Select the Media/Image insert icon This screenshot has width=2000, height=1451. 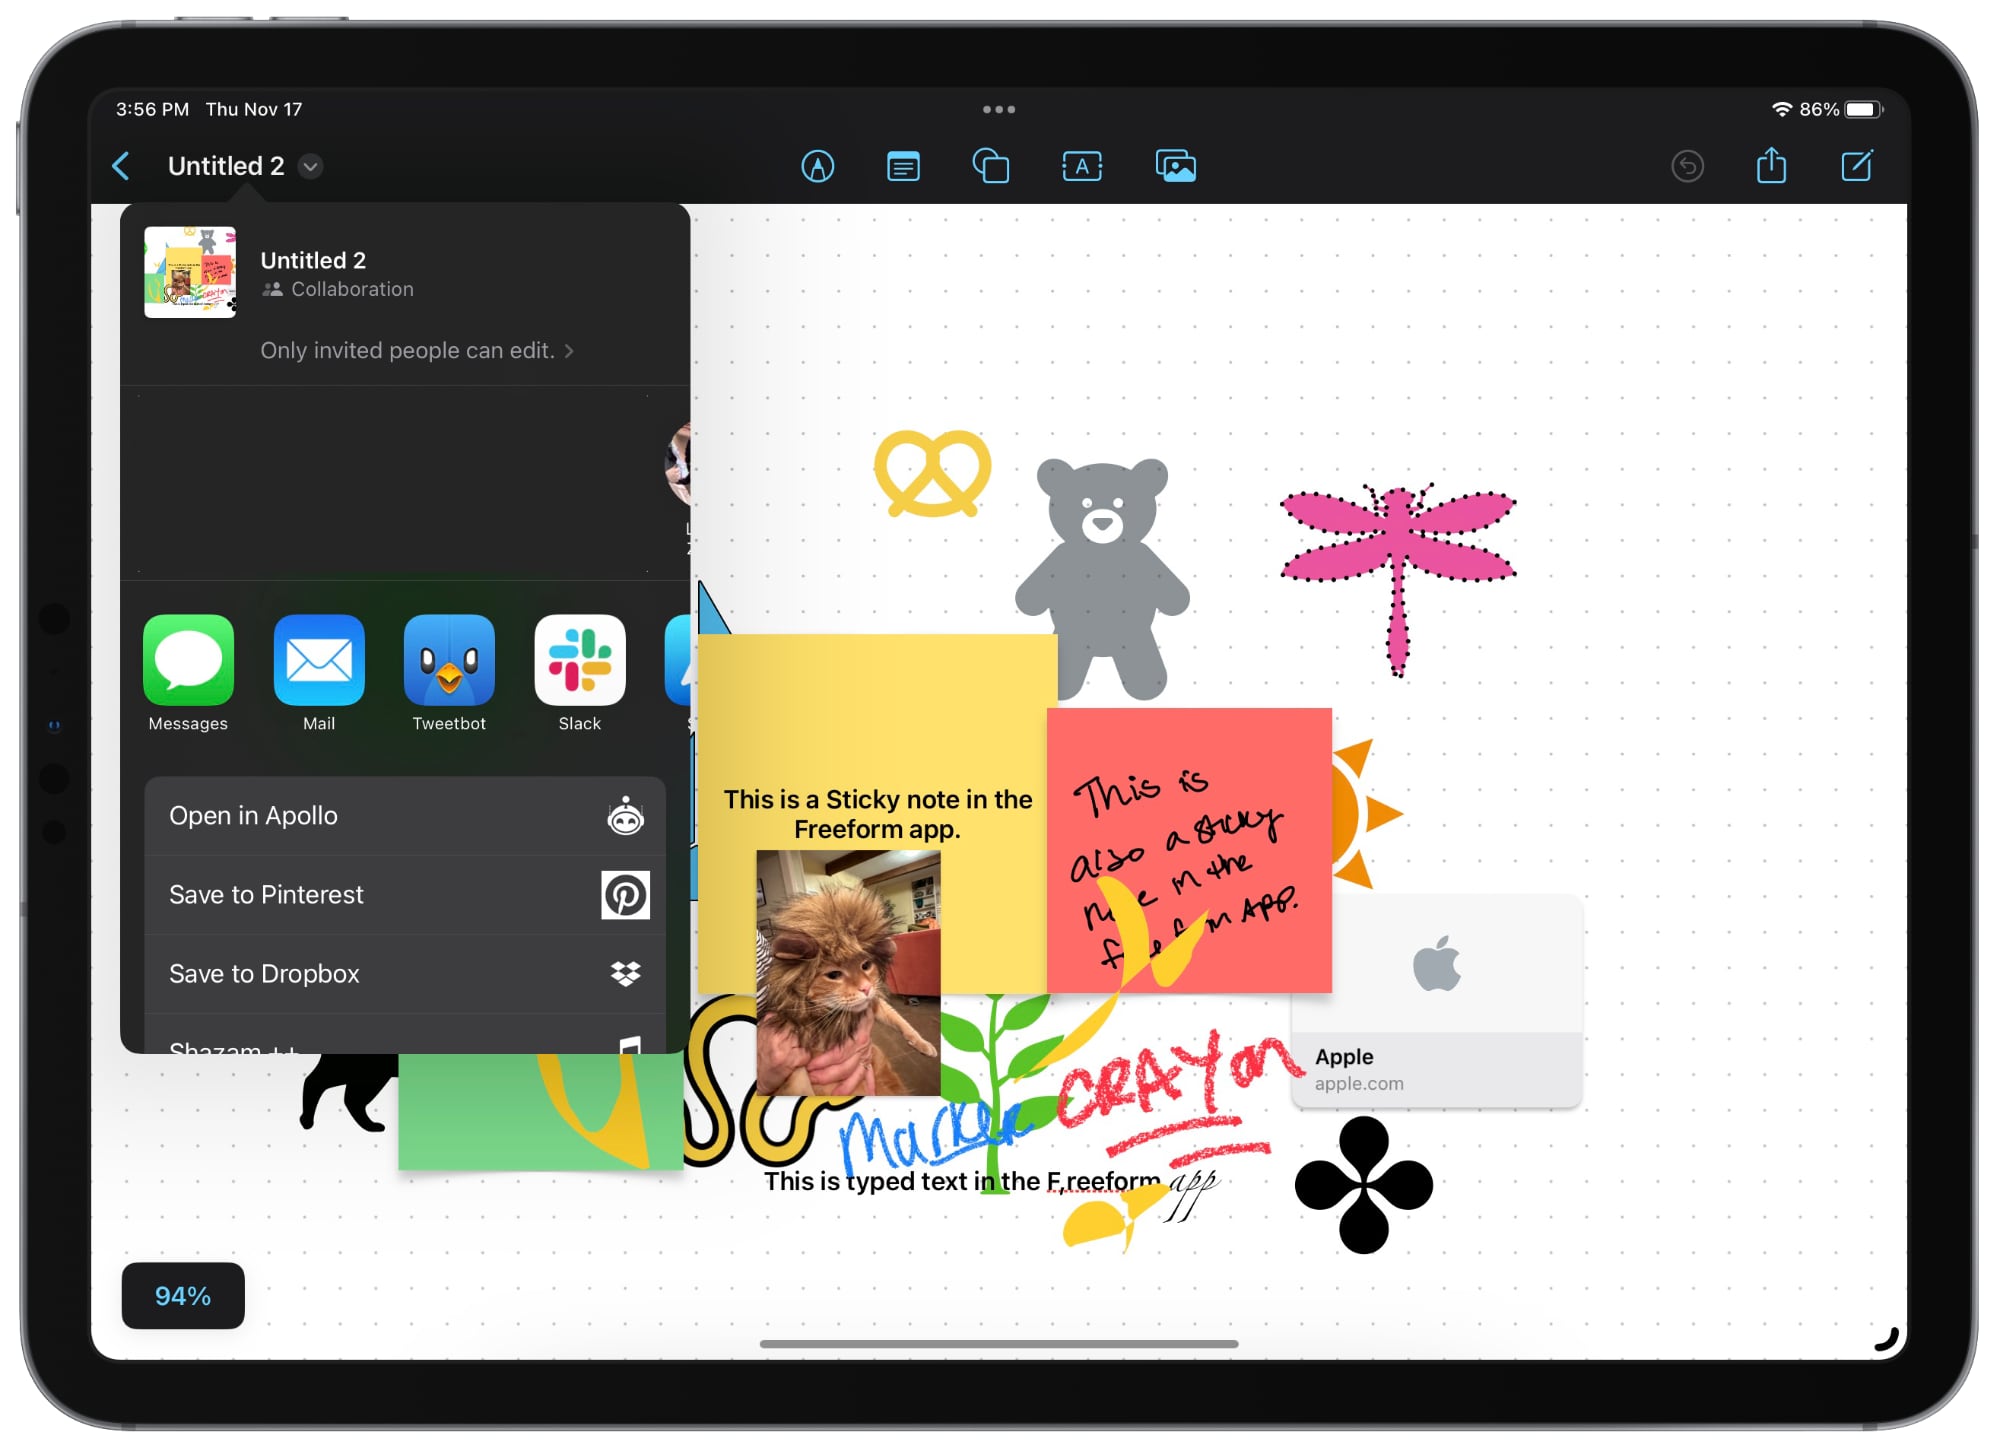point(1175,166)
